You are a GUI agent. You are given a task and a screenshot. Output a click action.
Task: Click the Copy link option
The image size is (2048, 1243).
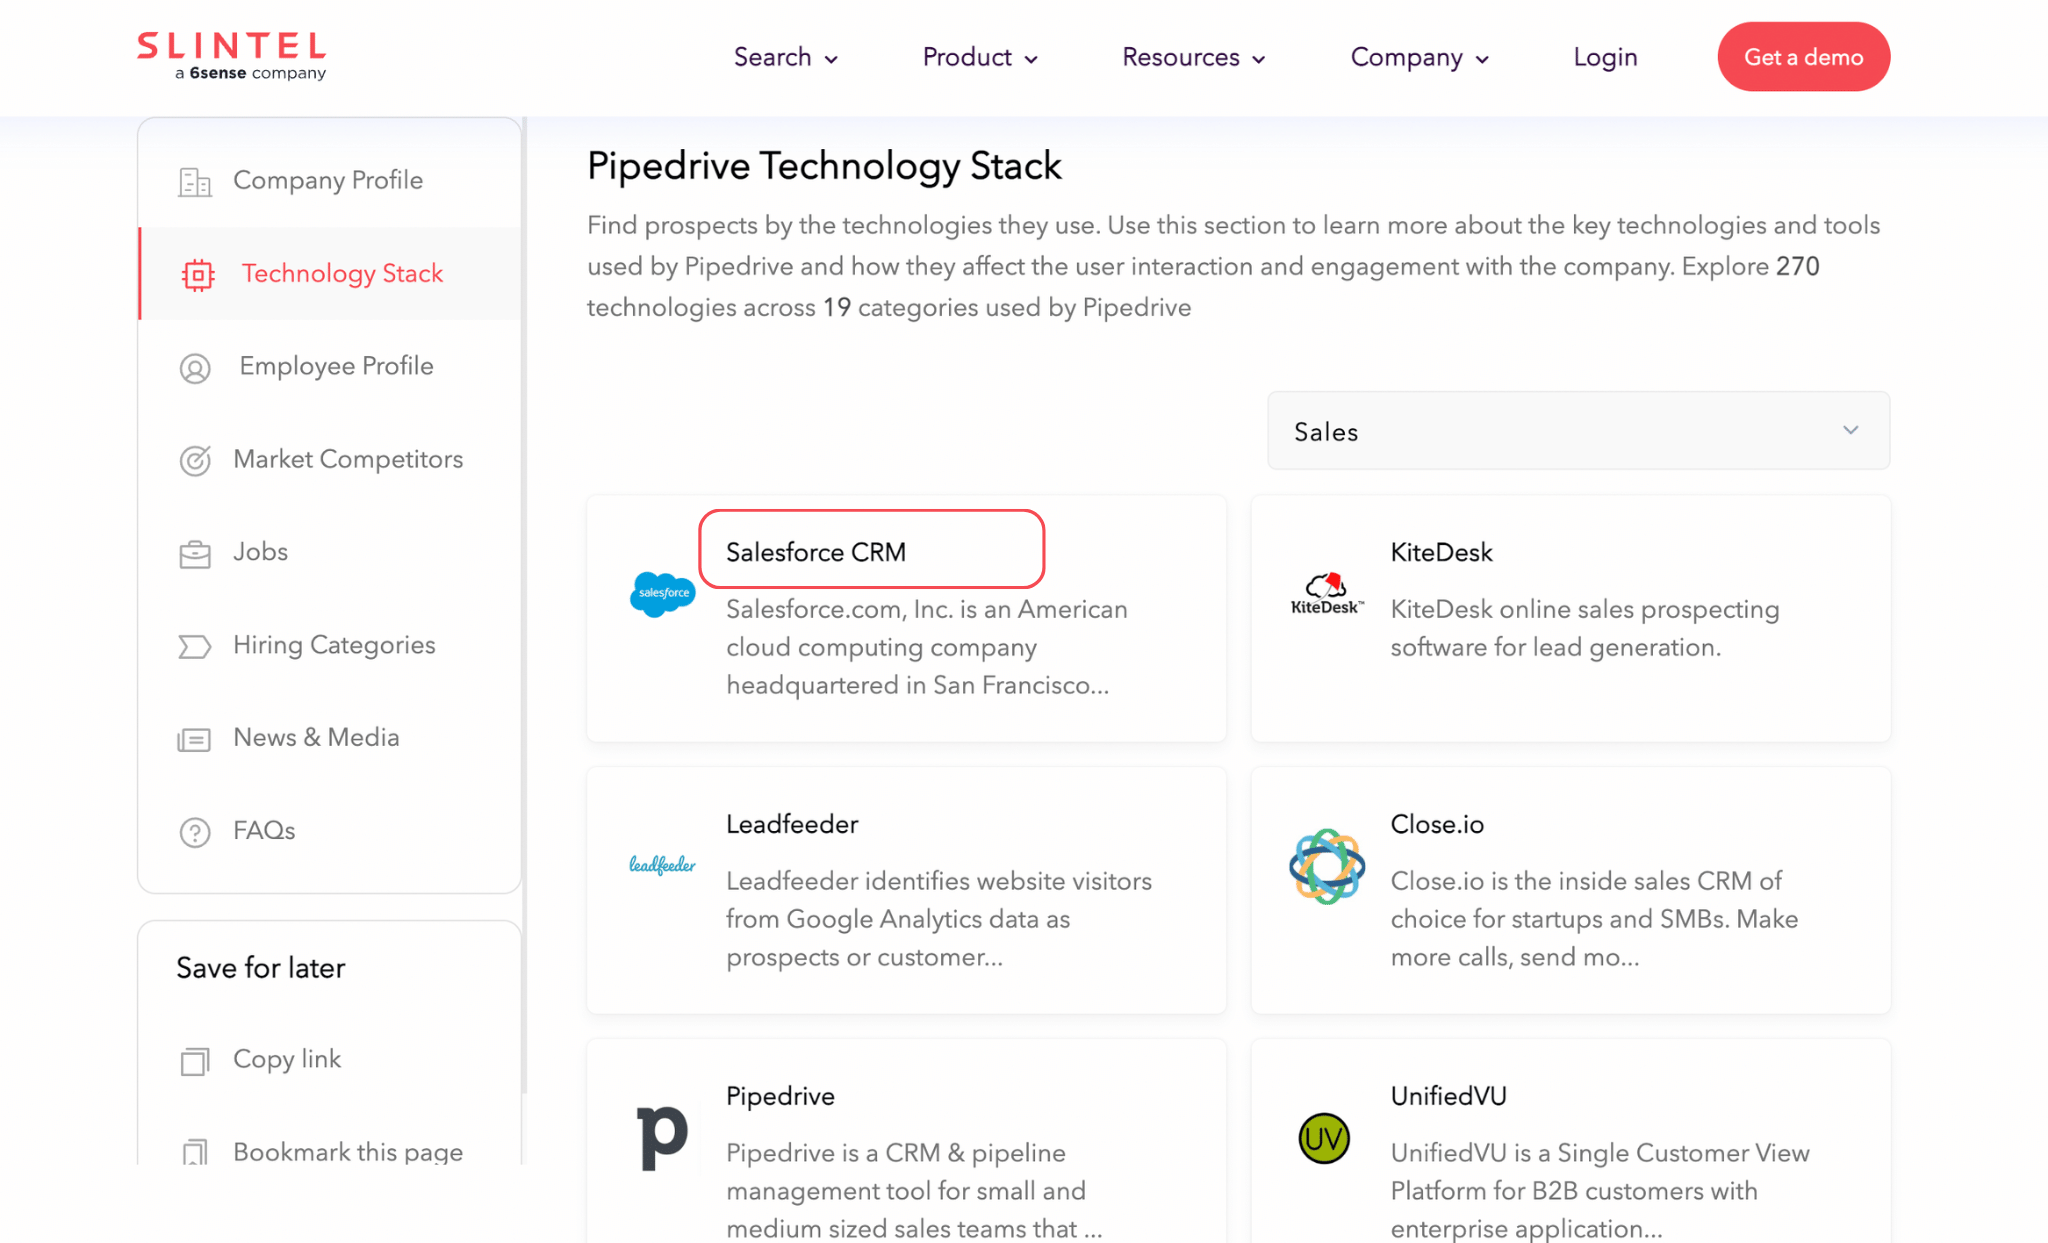pyautogui.click(x=287, y=1060)
